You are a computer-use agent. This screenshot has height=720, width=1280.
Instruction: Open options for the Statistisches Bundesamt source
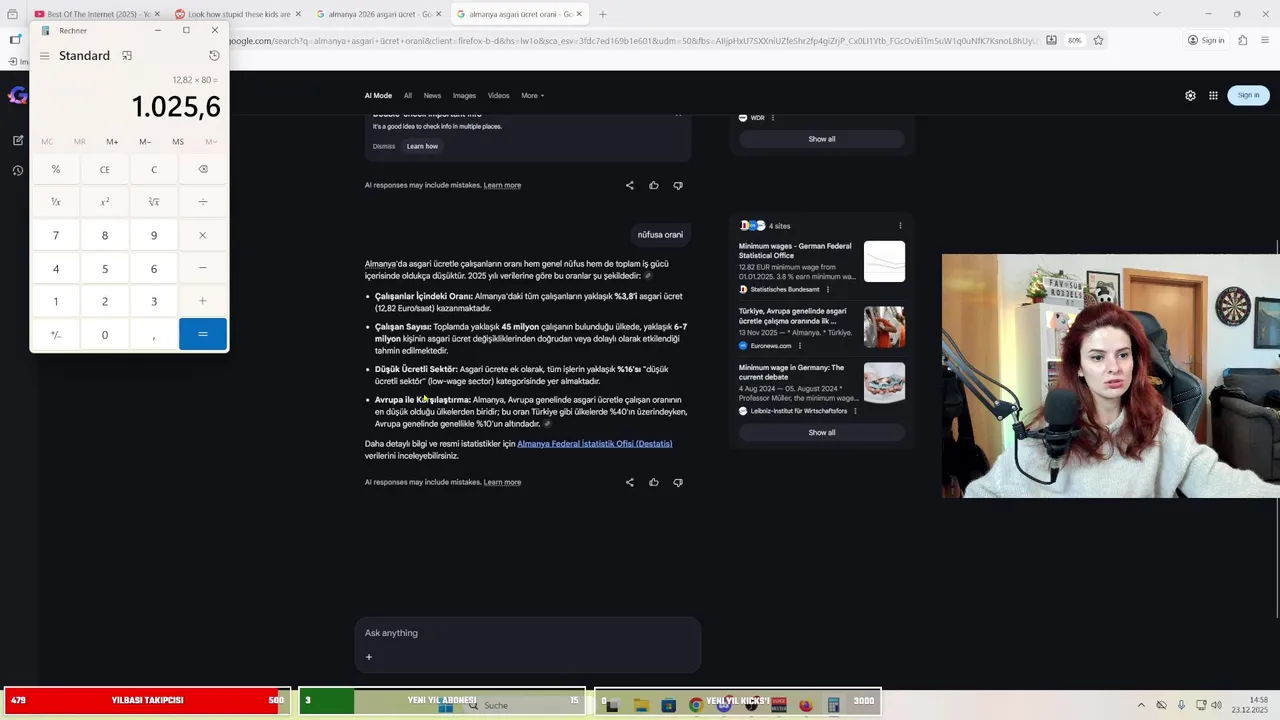[828, 290]
